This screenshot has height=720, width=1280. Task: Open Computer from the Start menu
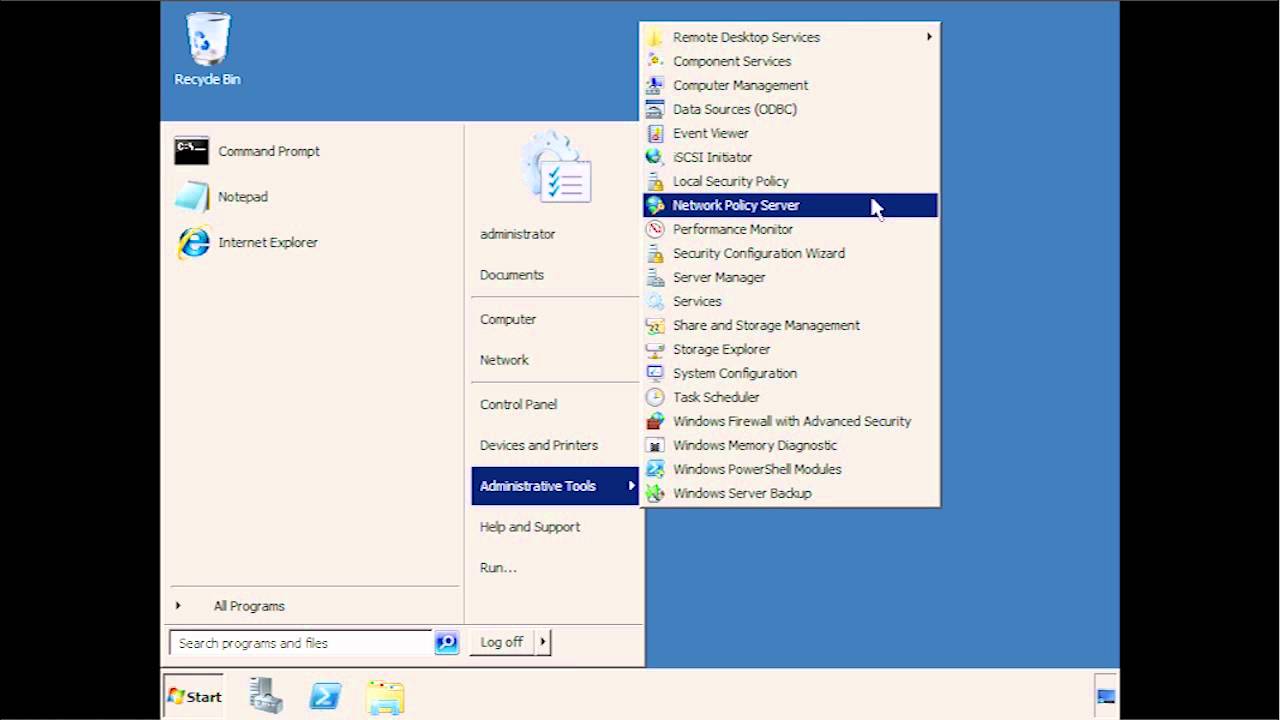(508, 319)
